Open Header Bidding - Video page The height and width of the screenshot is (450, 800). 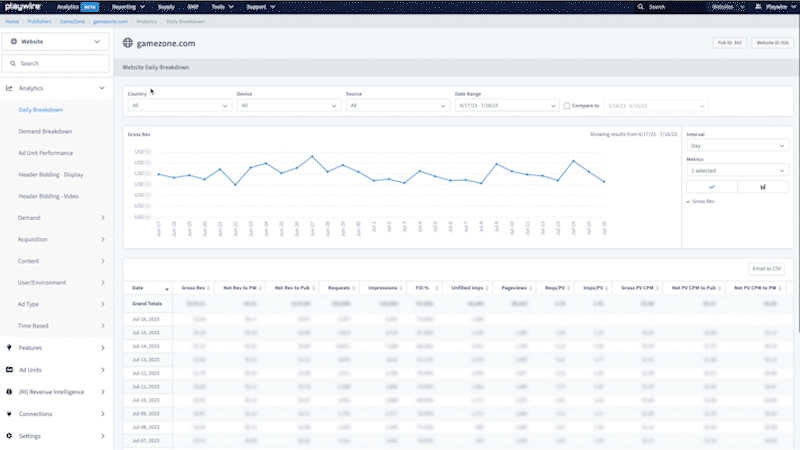pyautogui.click(x=48, y=196)
